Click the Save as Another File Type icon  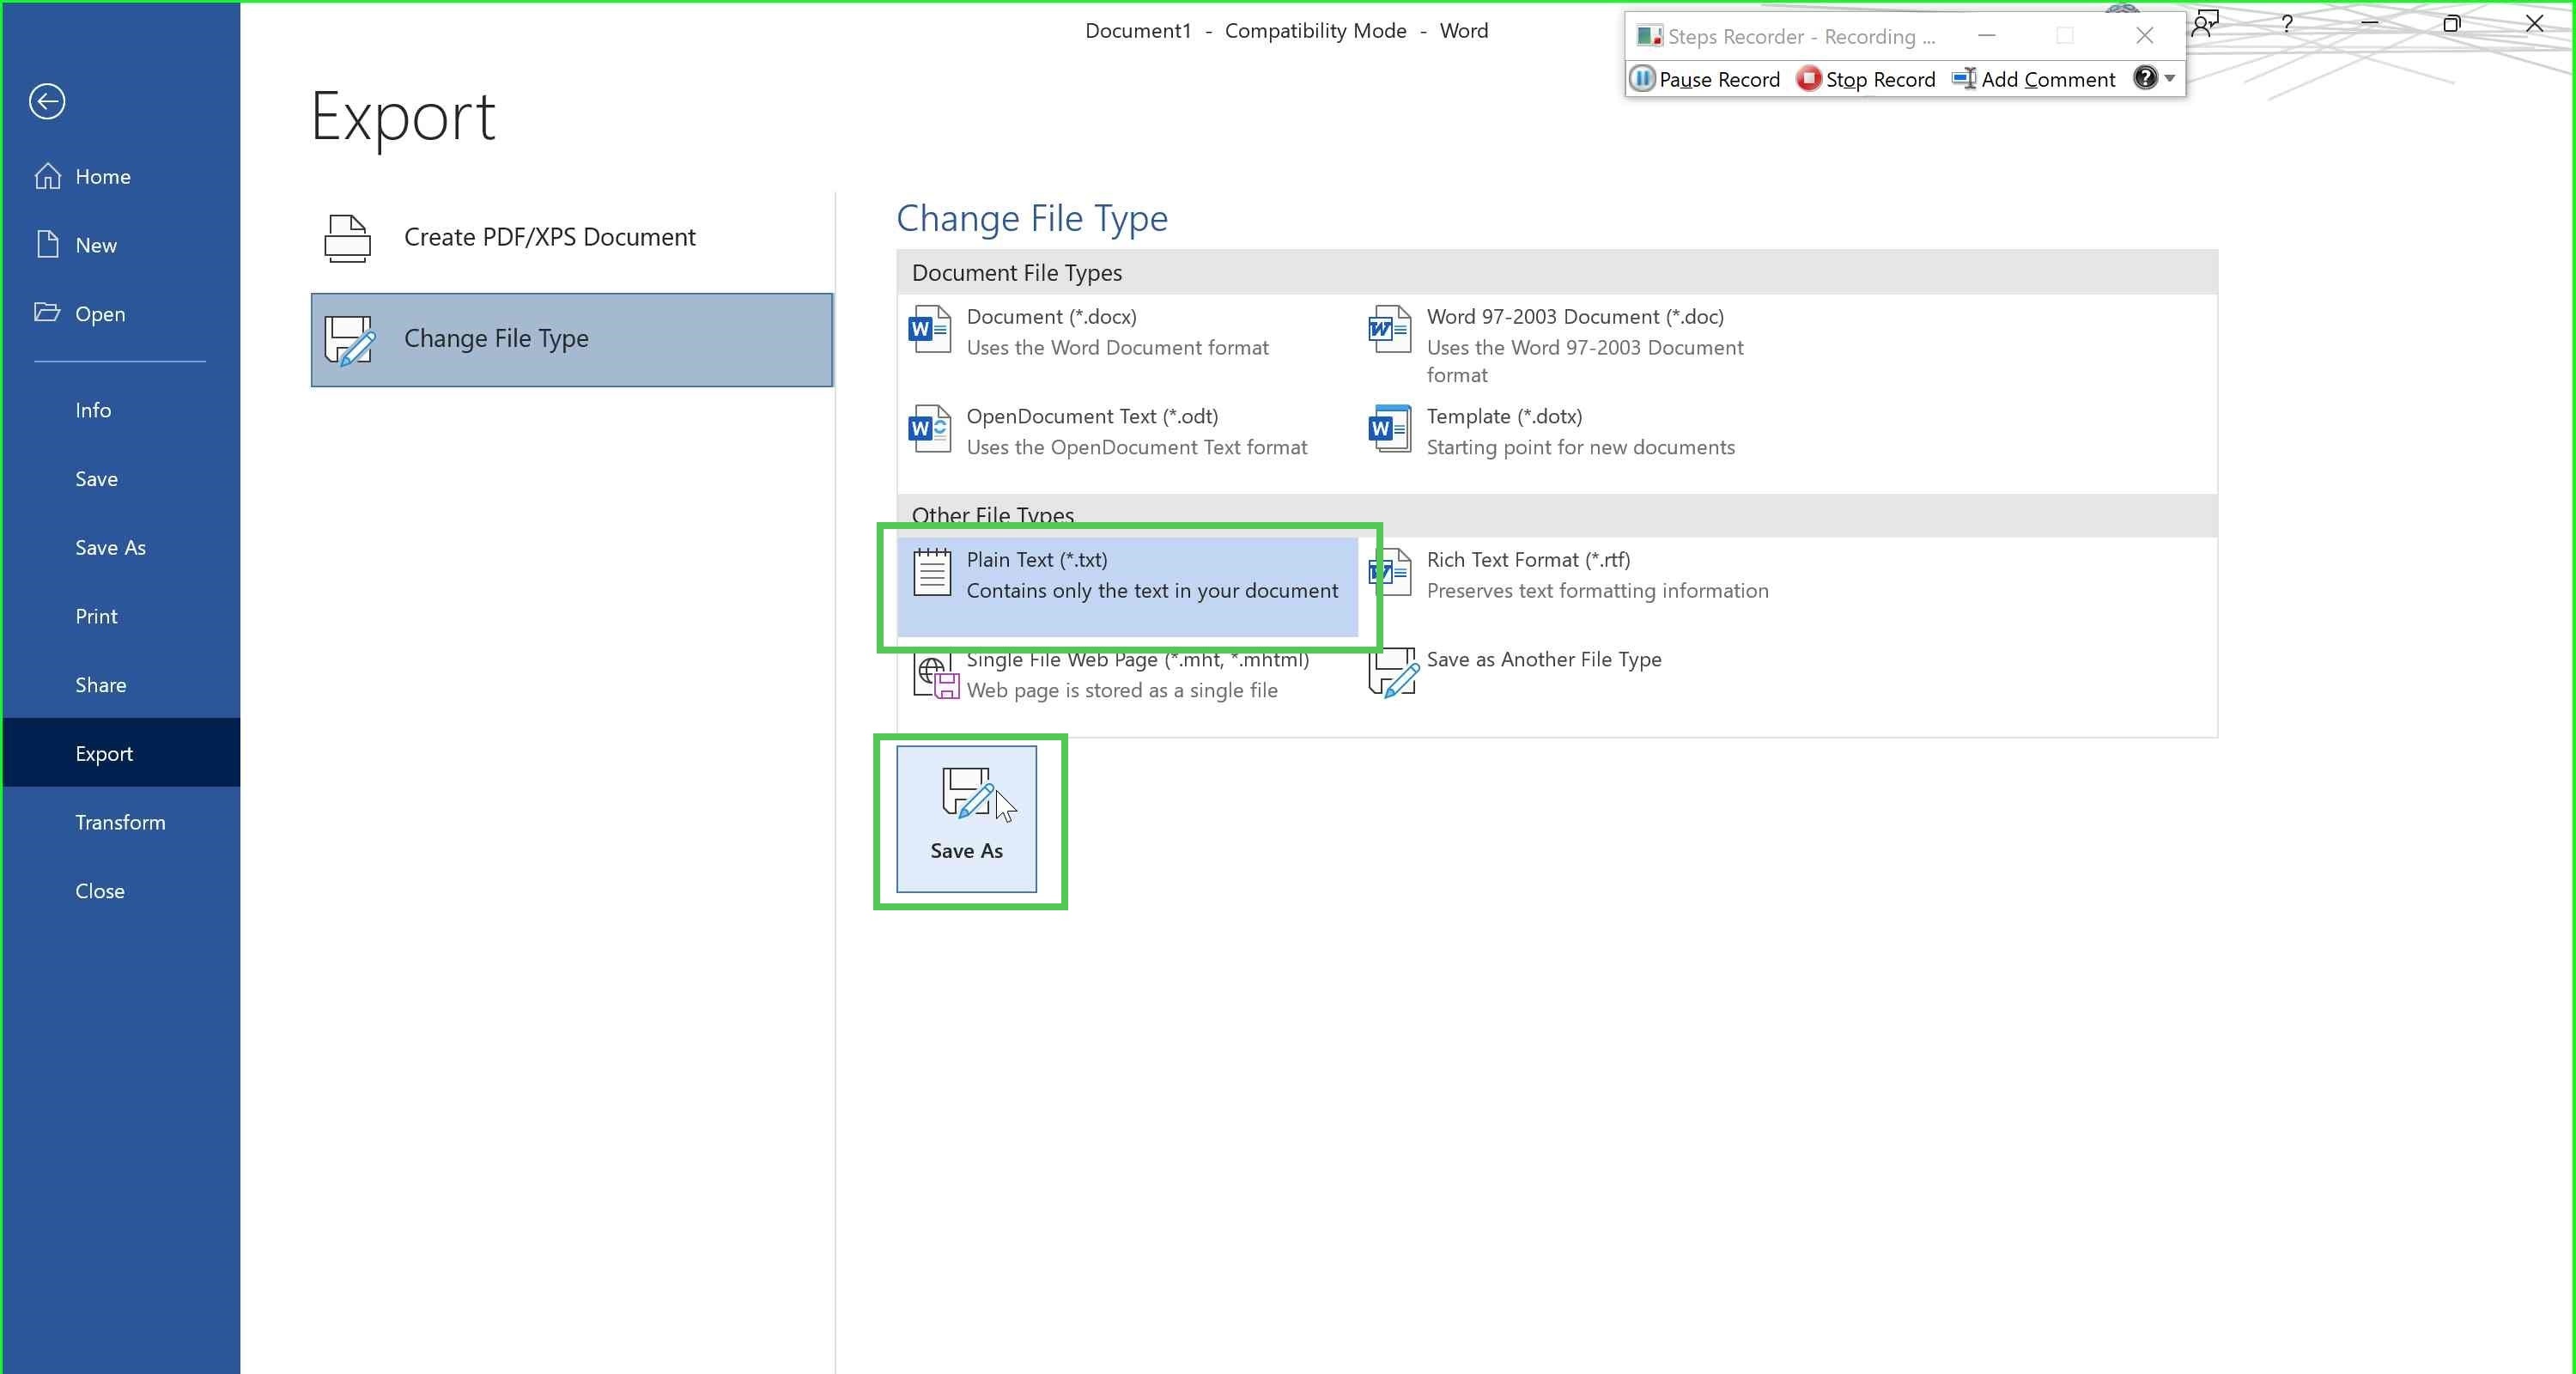pos(1393,673)
